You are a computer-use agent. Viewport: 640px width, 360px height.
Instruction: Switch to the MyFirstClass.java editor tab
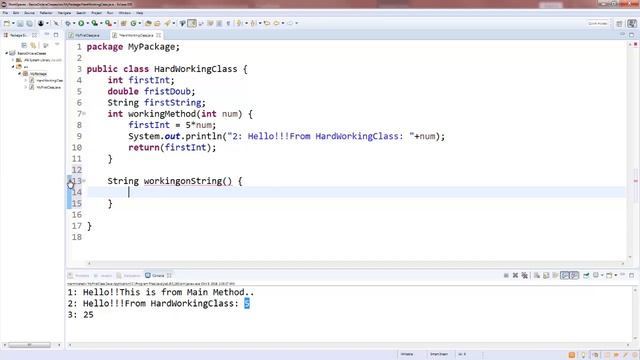coord(87,36)
